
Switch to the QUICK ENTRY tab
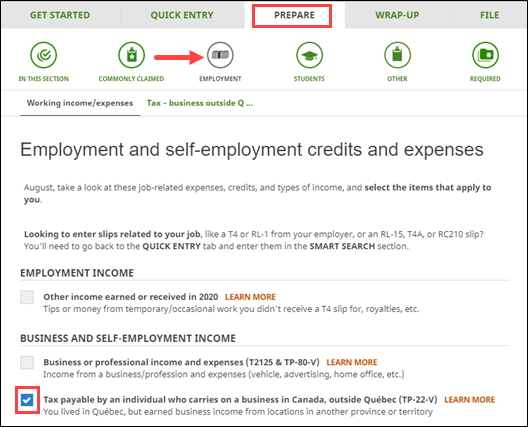pos(182,15)
